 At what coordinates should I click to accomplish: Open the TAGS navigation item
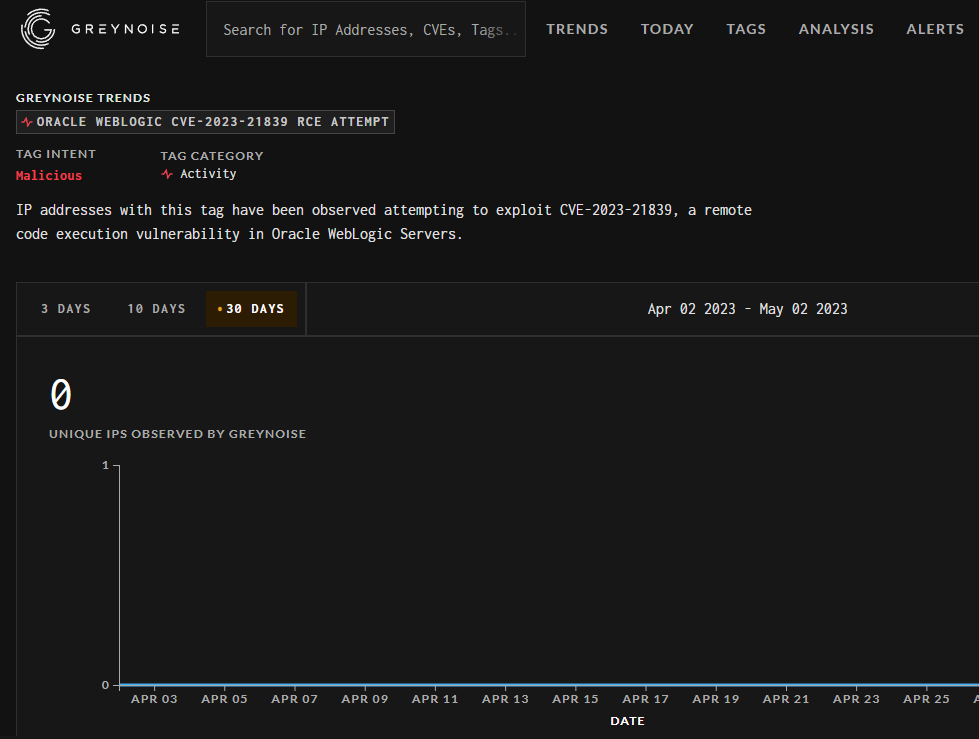tap(746, 29)
